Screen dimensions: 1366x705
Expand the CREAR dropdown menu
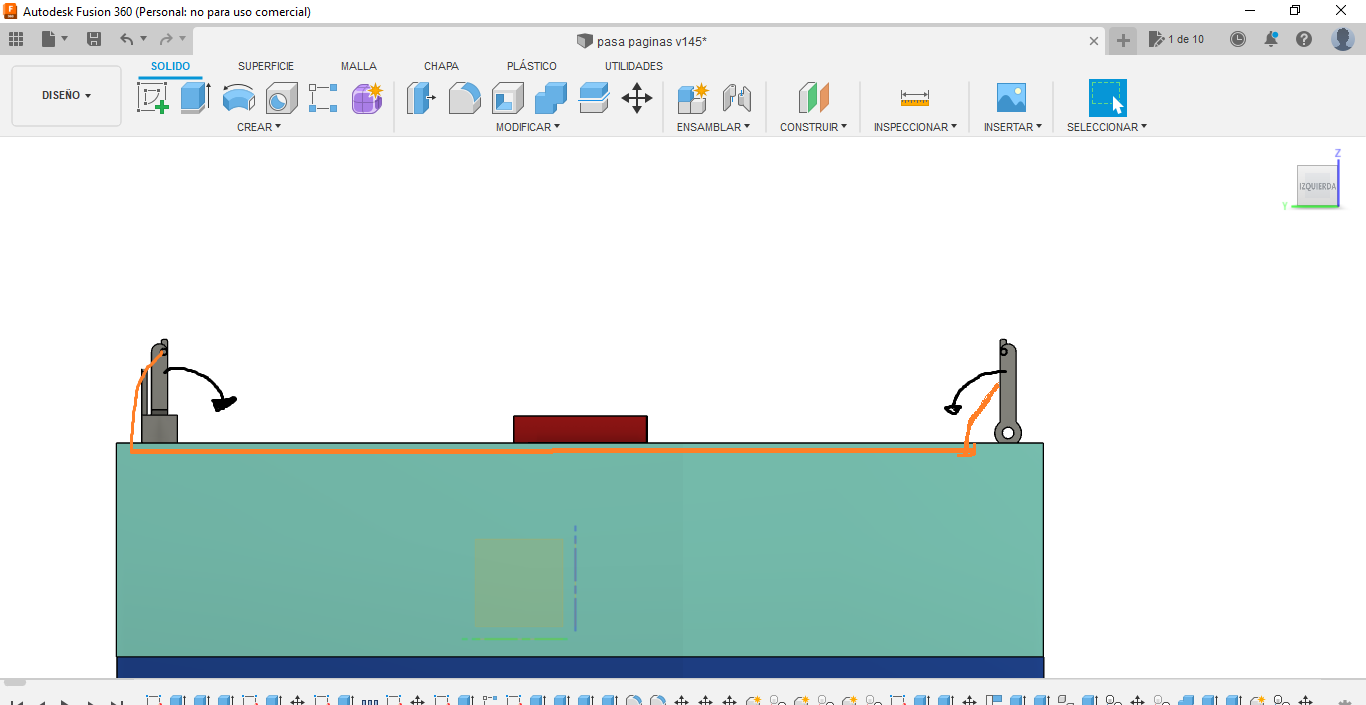point(259,127)
